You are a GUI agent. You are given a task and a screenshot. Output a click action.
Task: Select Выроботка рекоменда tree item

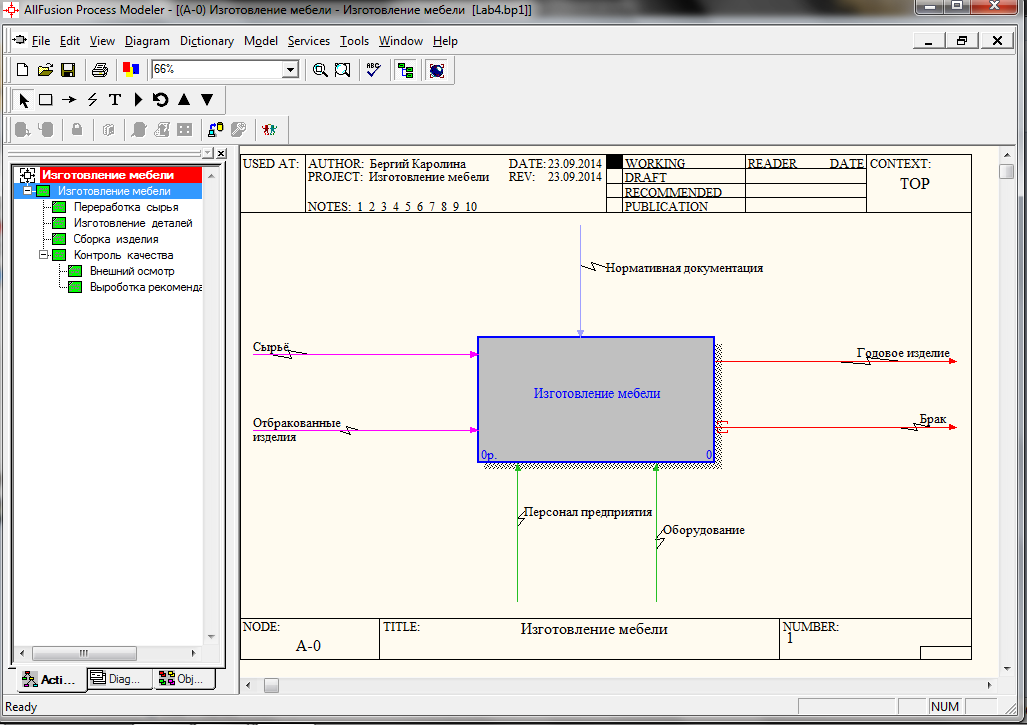point(146,287)
